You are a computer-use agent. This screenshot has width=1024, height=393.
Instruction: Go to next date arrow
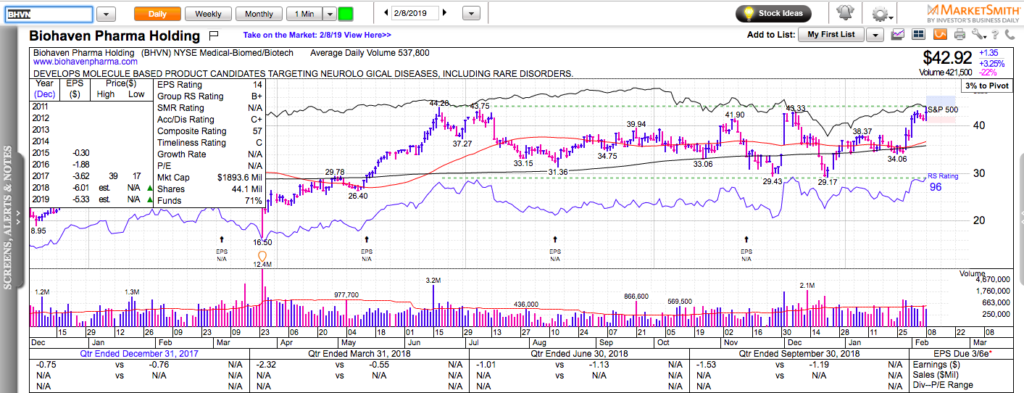[x=445, y=12]
